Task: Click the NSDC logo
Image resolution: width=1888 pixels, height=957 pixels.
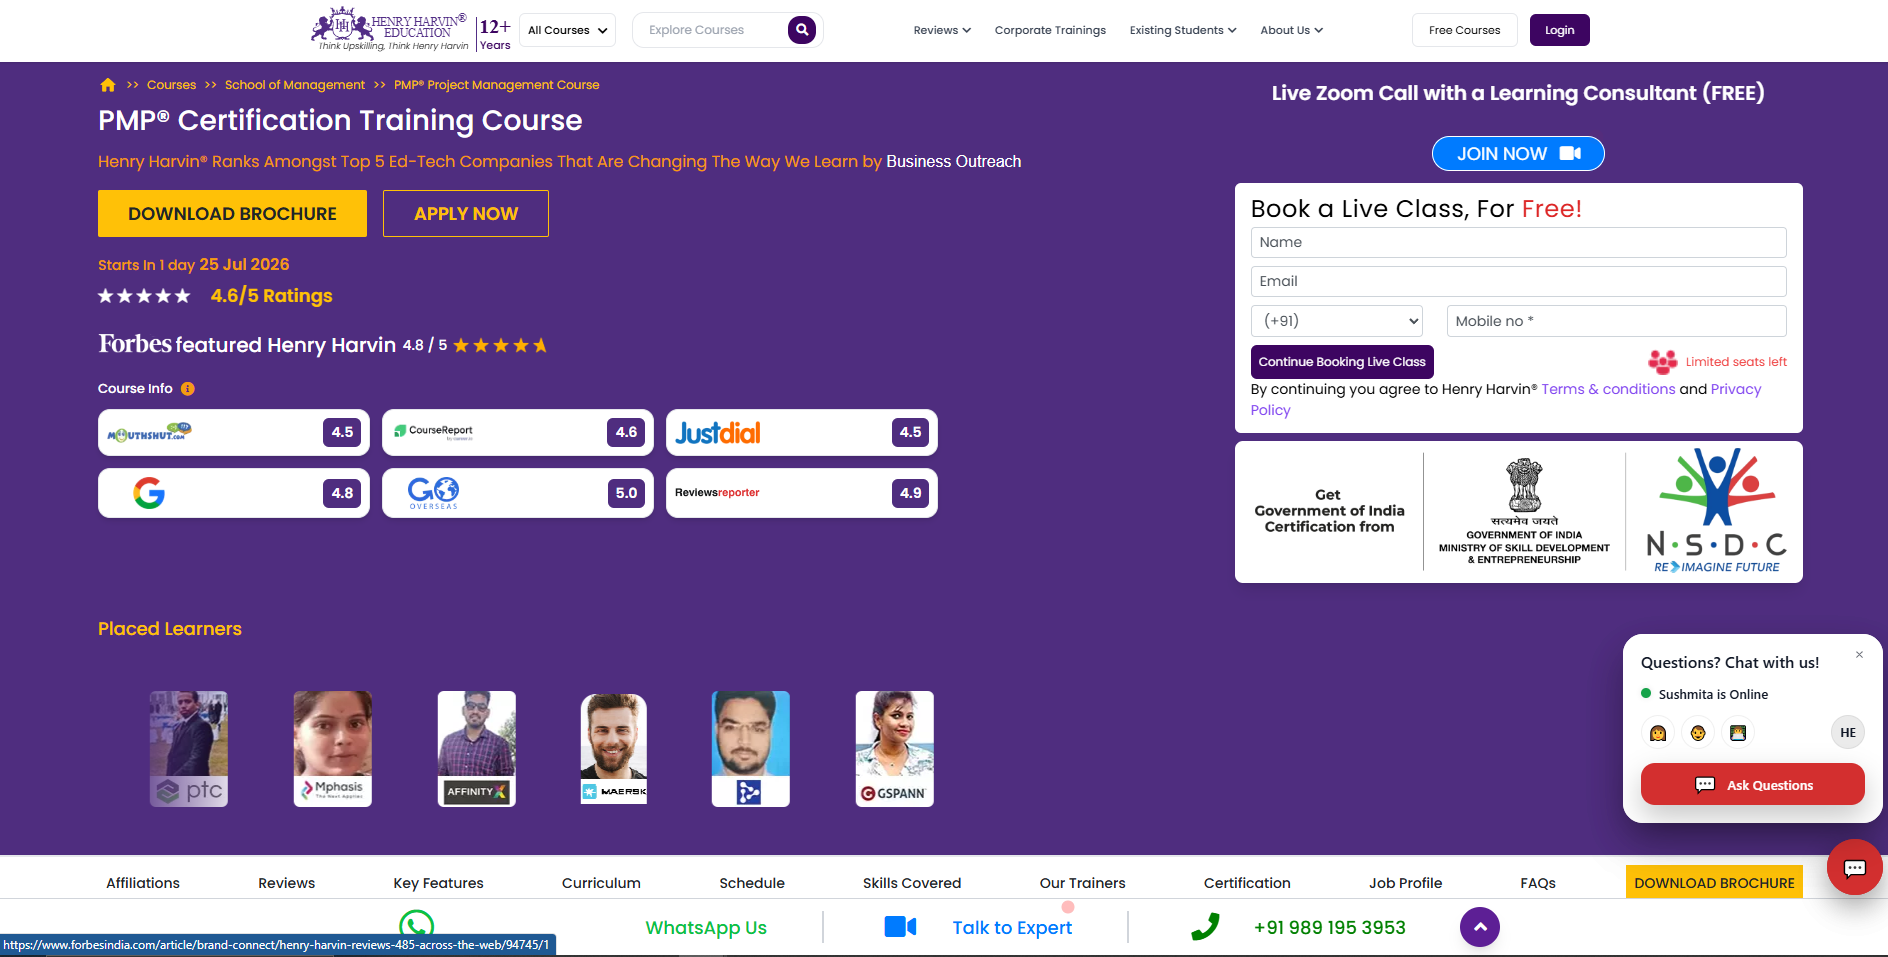Action: click(1716, 511)
